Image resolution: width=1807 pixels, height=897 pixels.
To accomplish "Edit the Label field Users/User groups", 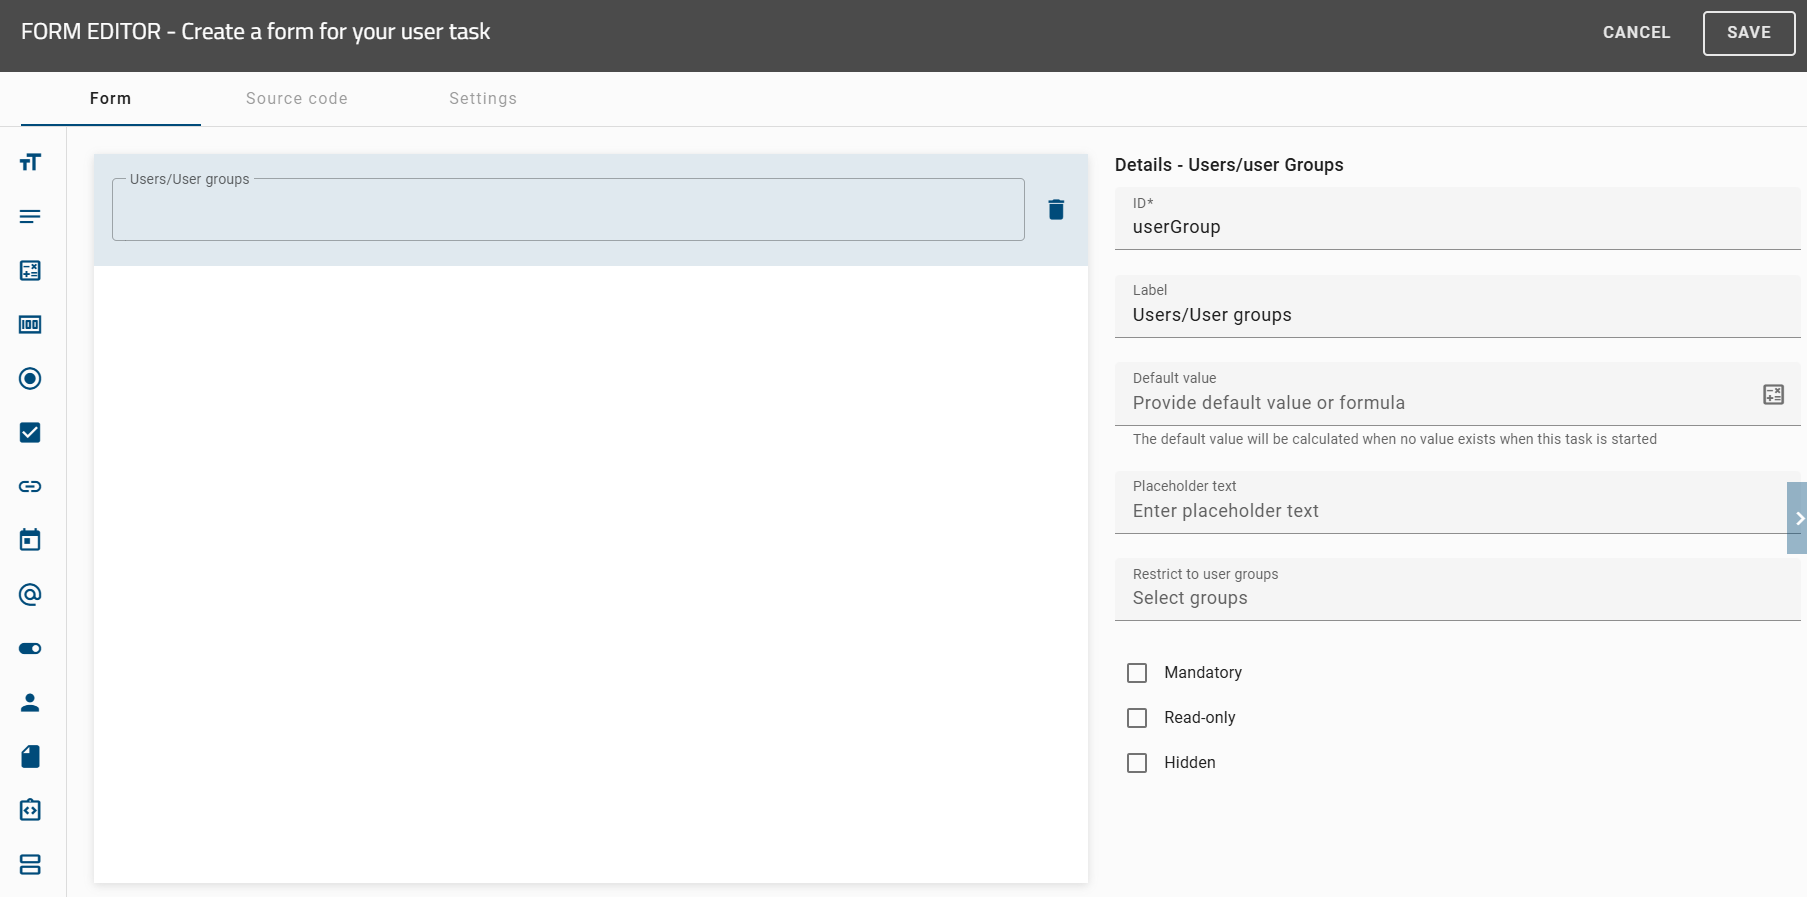I will click(1457, 306).
